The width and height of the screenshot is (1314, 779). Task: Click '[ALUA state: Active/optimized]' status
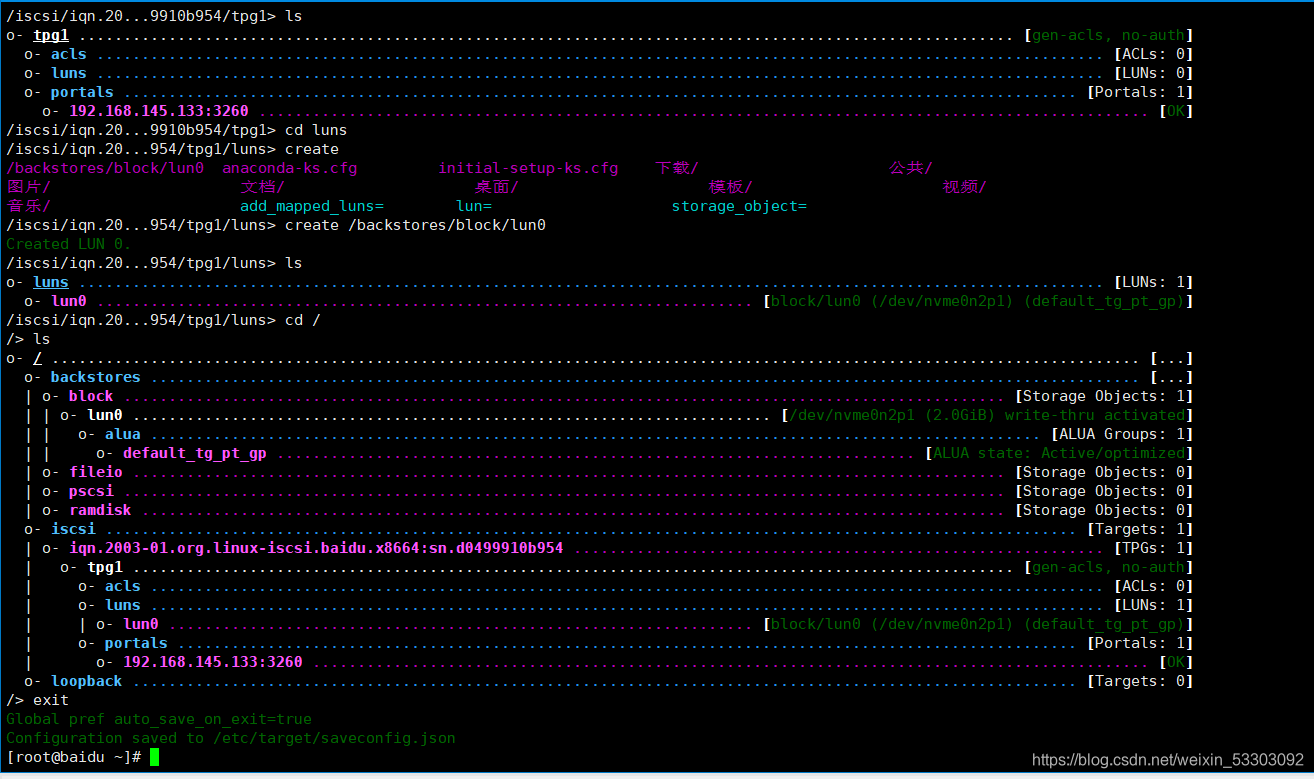[1059, 453]
